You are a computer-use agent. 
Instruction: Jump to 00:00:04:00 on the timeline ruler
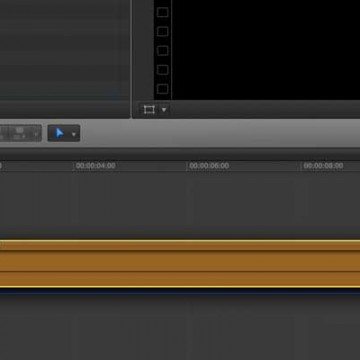pyautogui.click(x=96, y=166)
